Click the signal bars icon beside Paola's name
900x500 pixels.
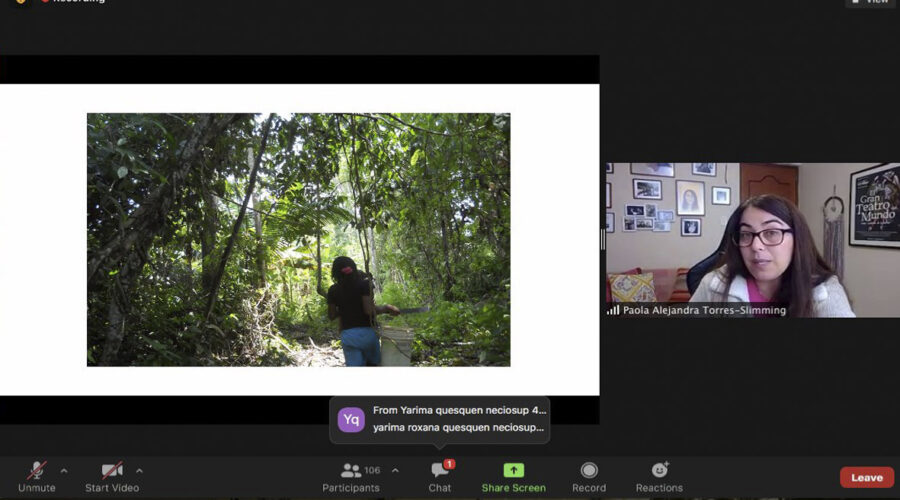[613, 311]
